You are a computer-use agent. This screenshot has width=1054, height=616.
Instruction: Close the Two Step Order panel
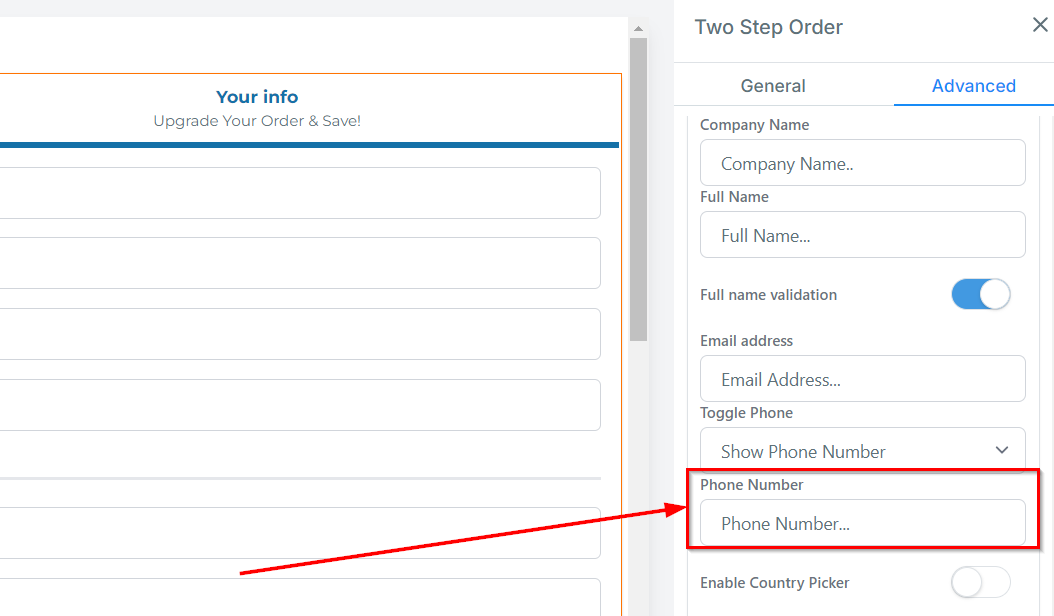point(1040,25)
